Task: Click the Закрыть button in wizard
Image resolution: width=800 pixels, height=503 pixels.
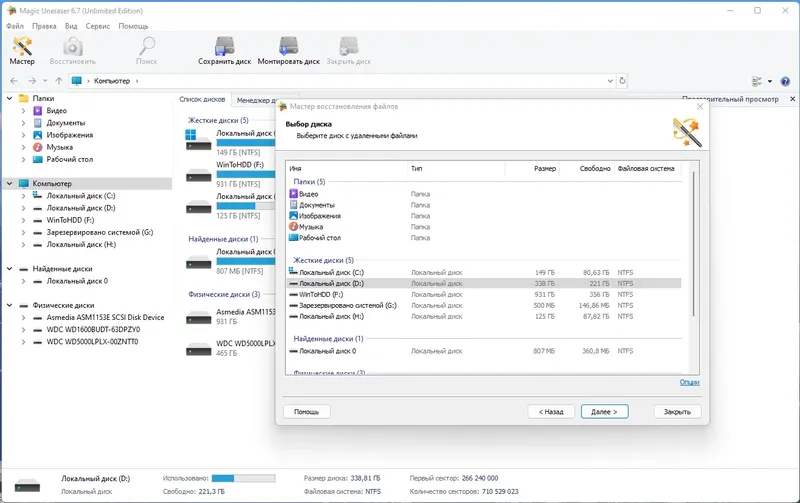Action: [x=677, y=412]
